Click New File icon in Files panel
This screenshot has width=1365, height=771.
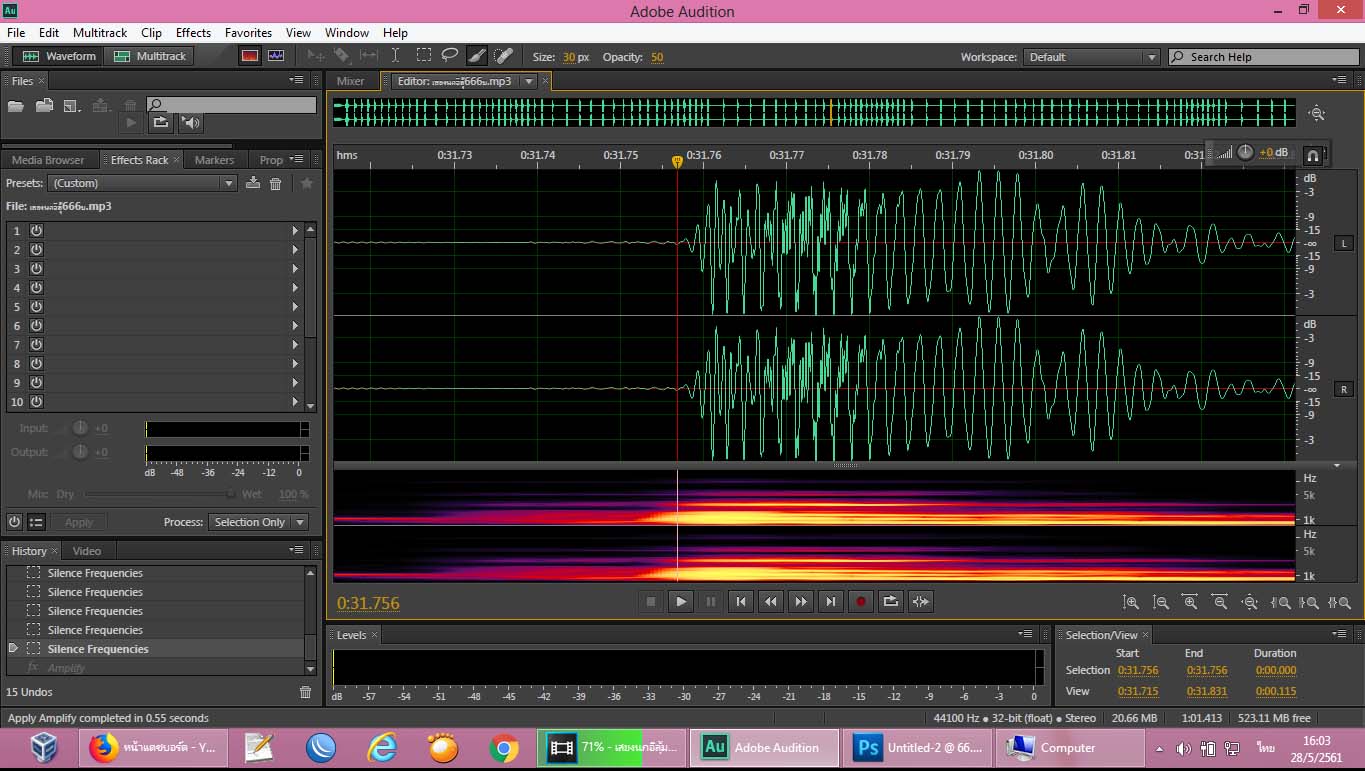(71, 105)
